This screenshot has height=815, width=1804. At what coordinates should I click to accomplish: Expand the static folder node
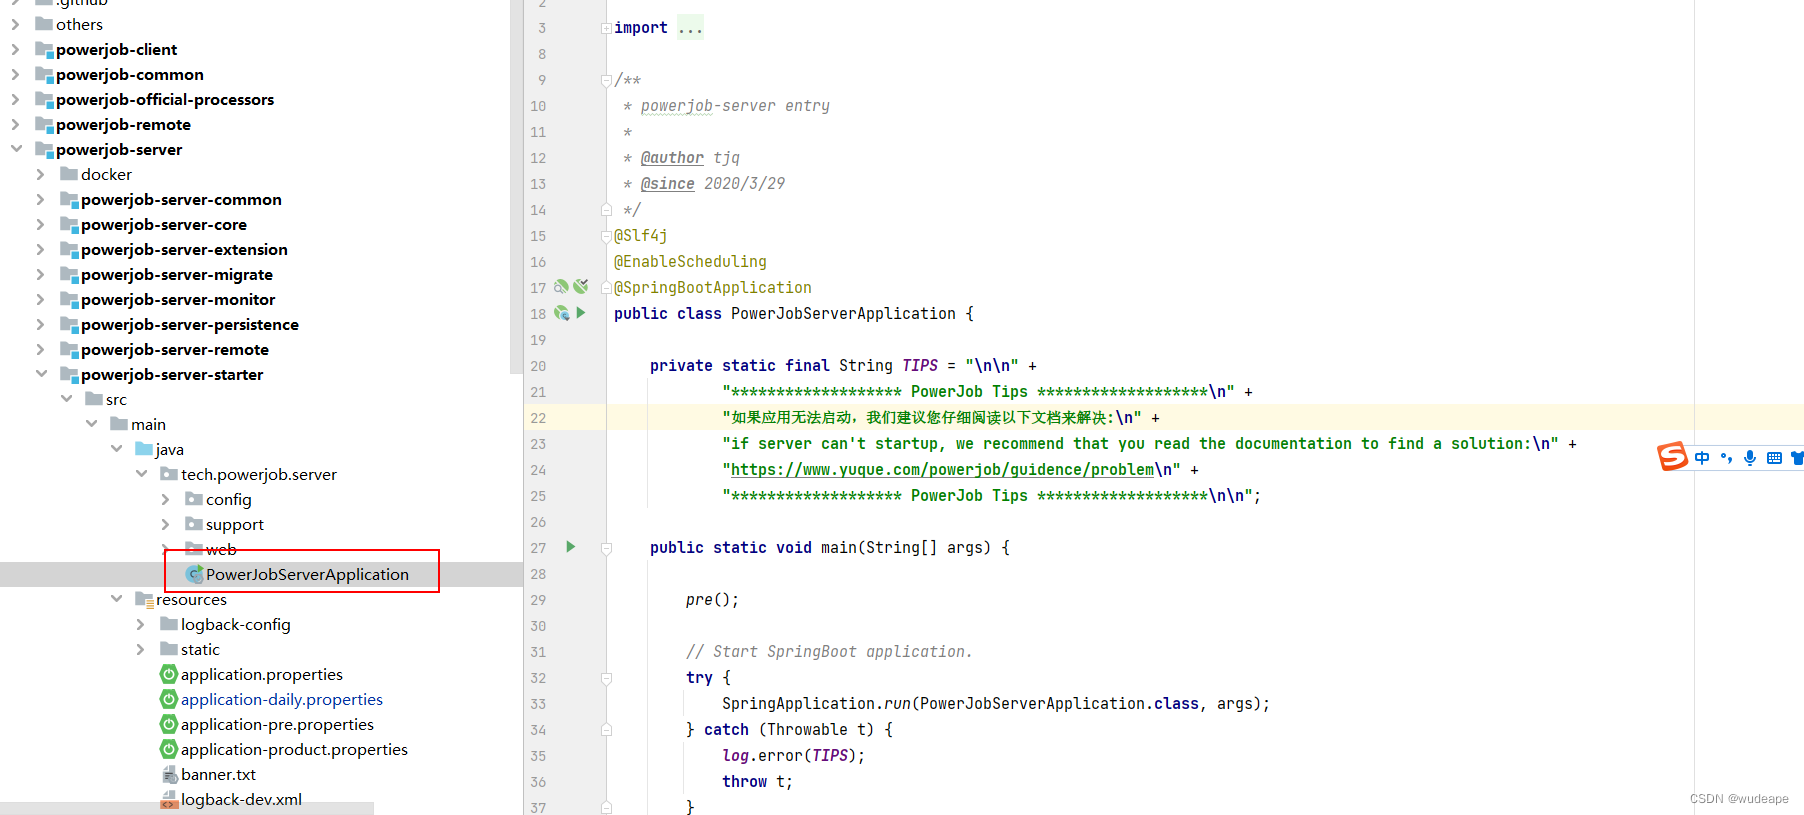(141, 649)
